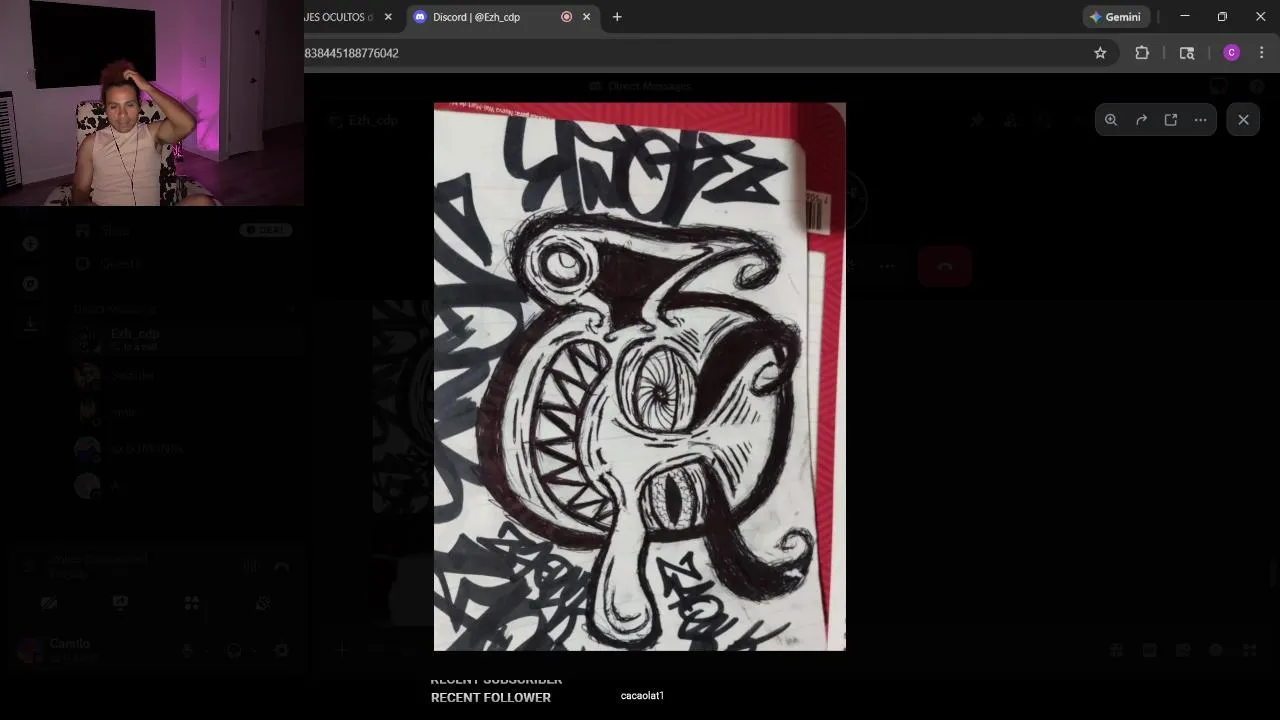Click the webcam overlay feed
The width and height of the screenshot is (1280, 720).
[152, 103]
